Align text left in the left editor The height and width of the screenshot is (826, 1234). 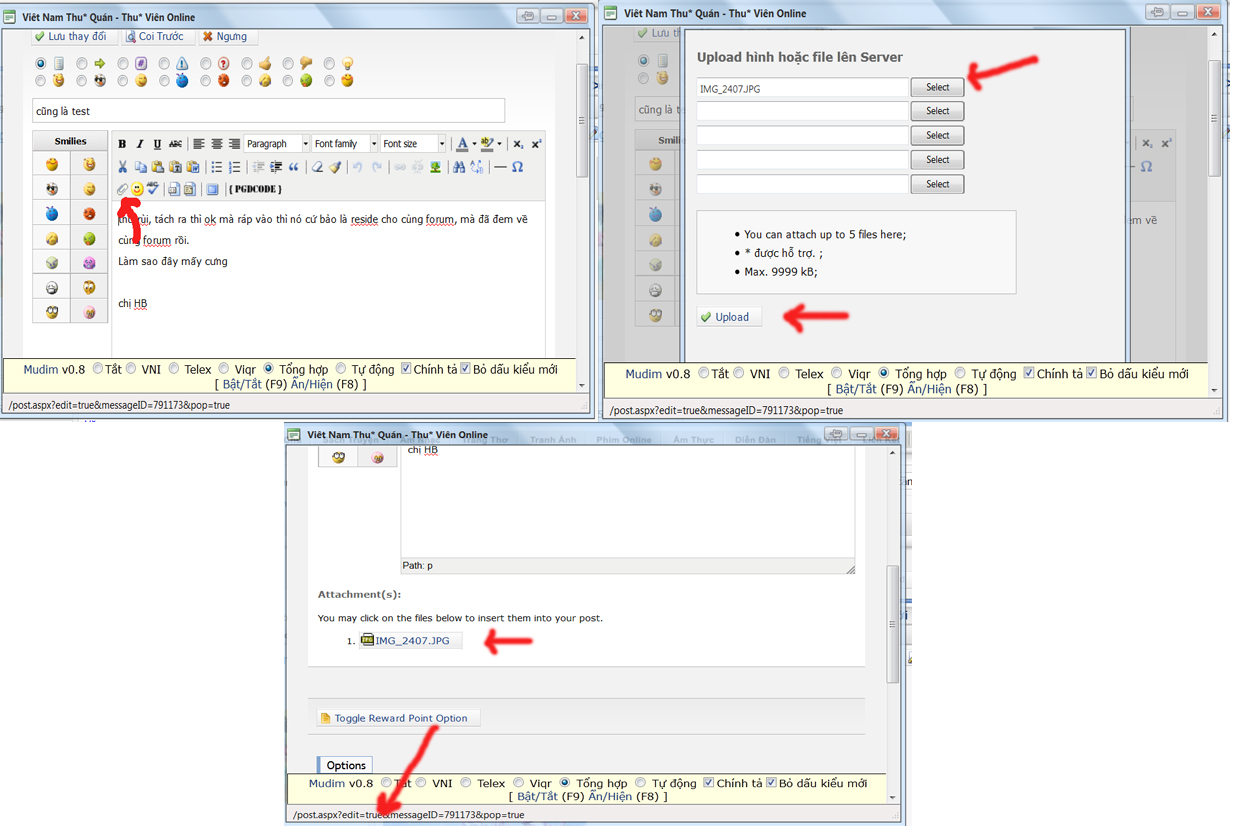pos(199,144)
